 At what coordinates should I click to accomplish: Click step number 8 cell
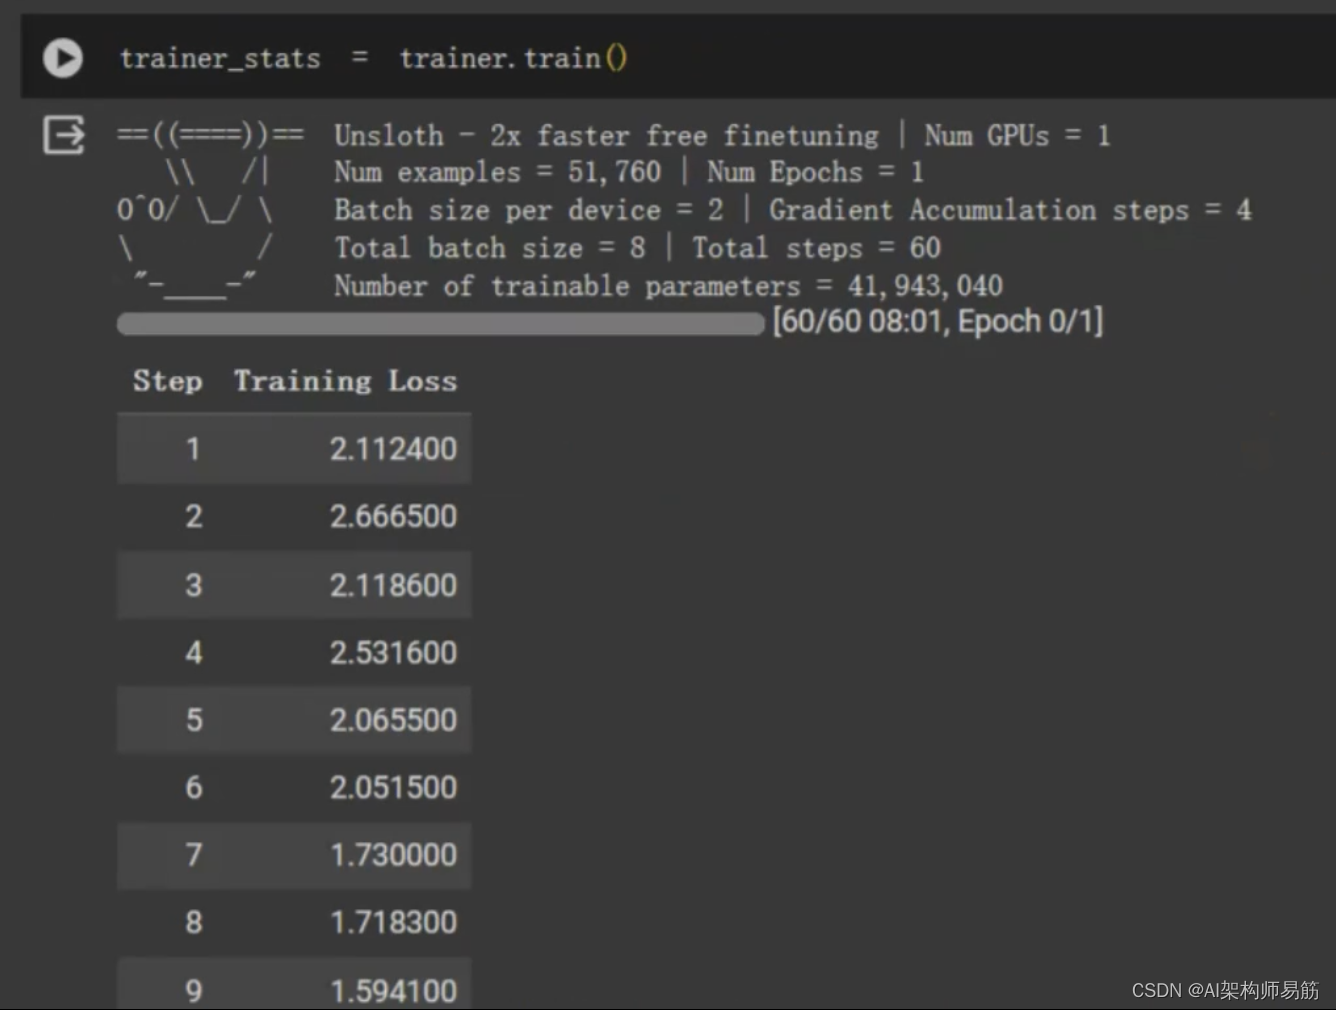tap(193, 922)
